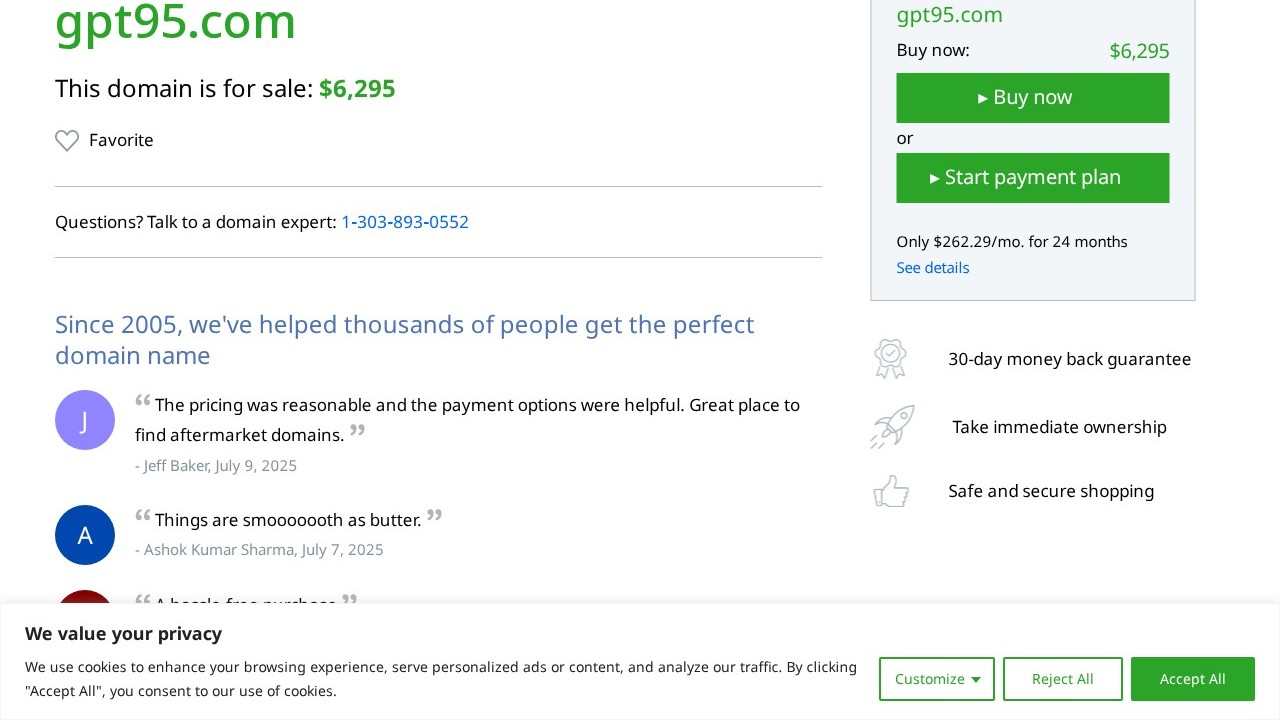Click the gpt95.com sidebar domain name
The image size is (1280, 720).
[949, 15]
